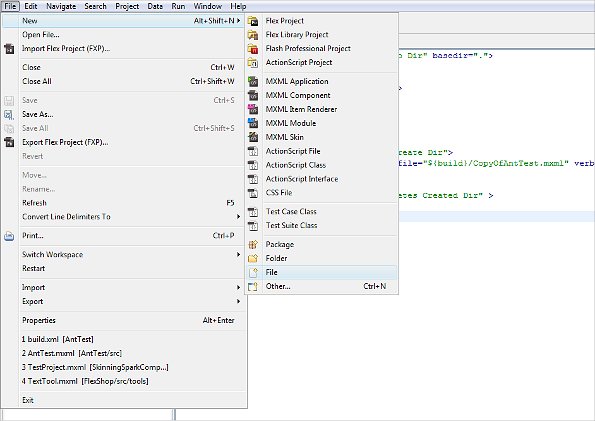Open the Data menu
This screenshot has height=421, width=595.
coord(155,6)
